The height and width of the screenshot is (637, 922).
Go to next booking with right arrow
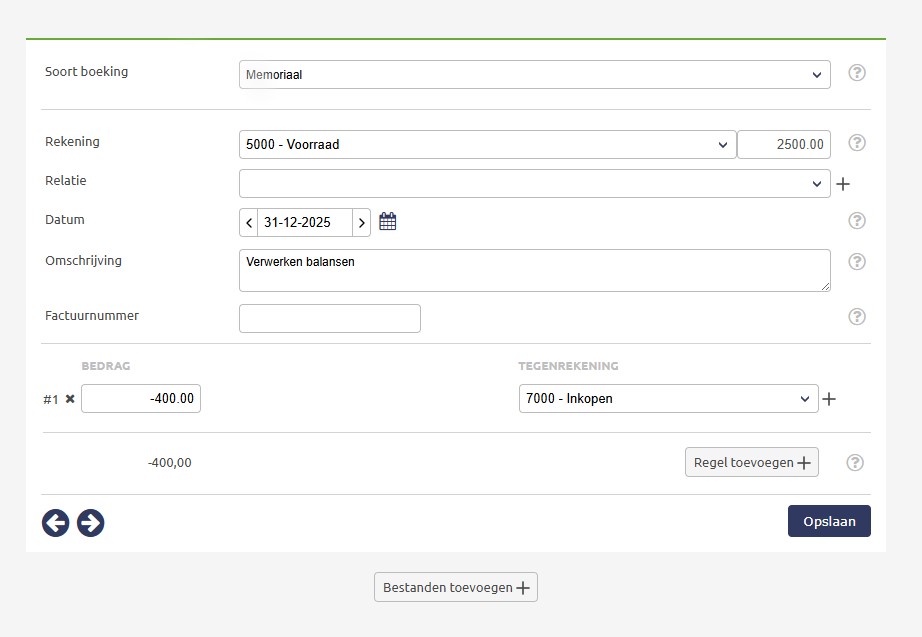click(x=91, y=522)
